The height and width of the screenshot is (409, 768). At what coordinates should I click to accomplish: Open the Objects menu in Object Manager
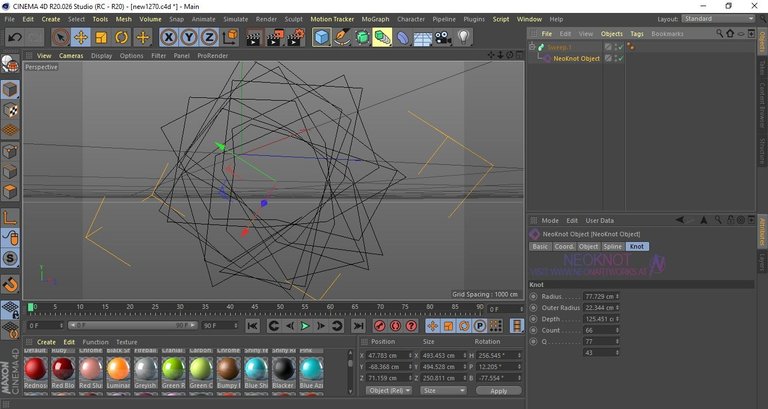tap(611, 34)
